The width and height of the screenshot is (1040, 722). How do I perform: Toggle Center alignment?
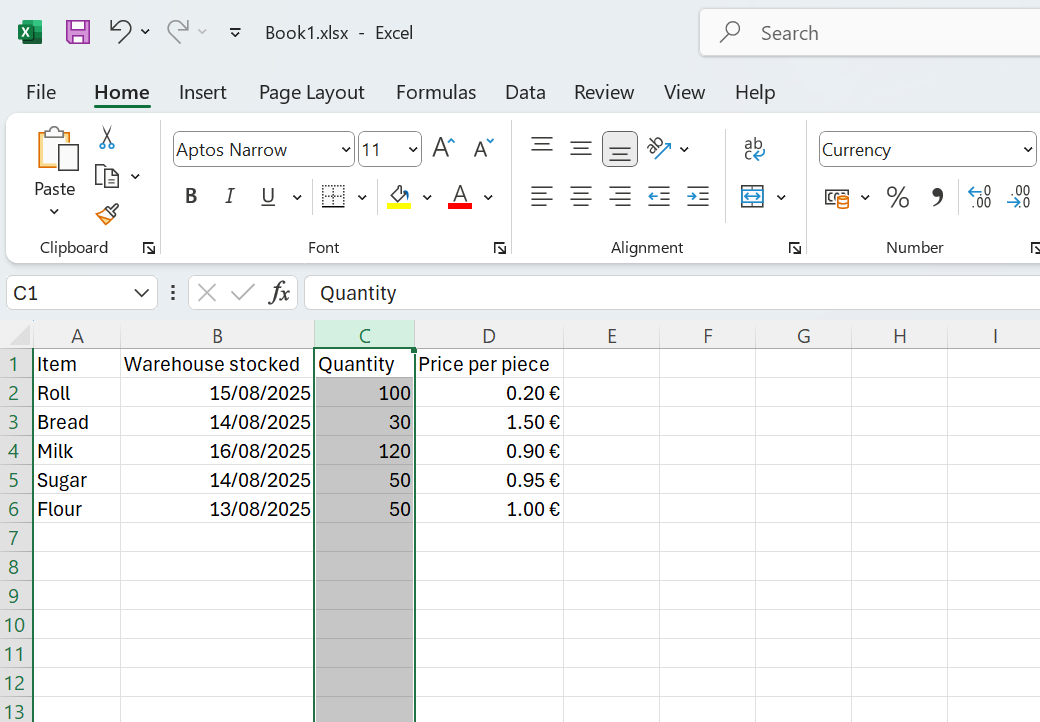click(581, 196)
